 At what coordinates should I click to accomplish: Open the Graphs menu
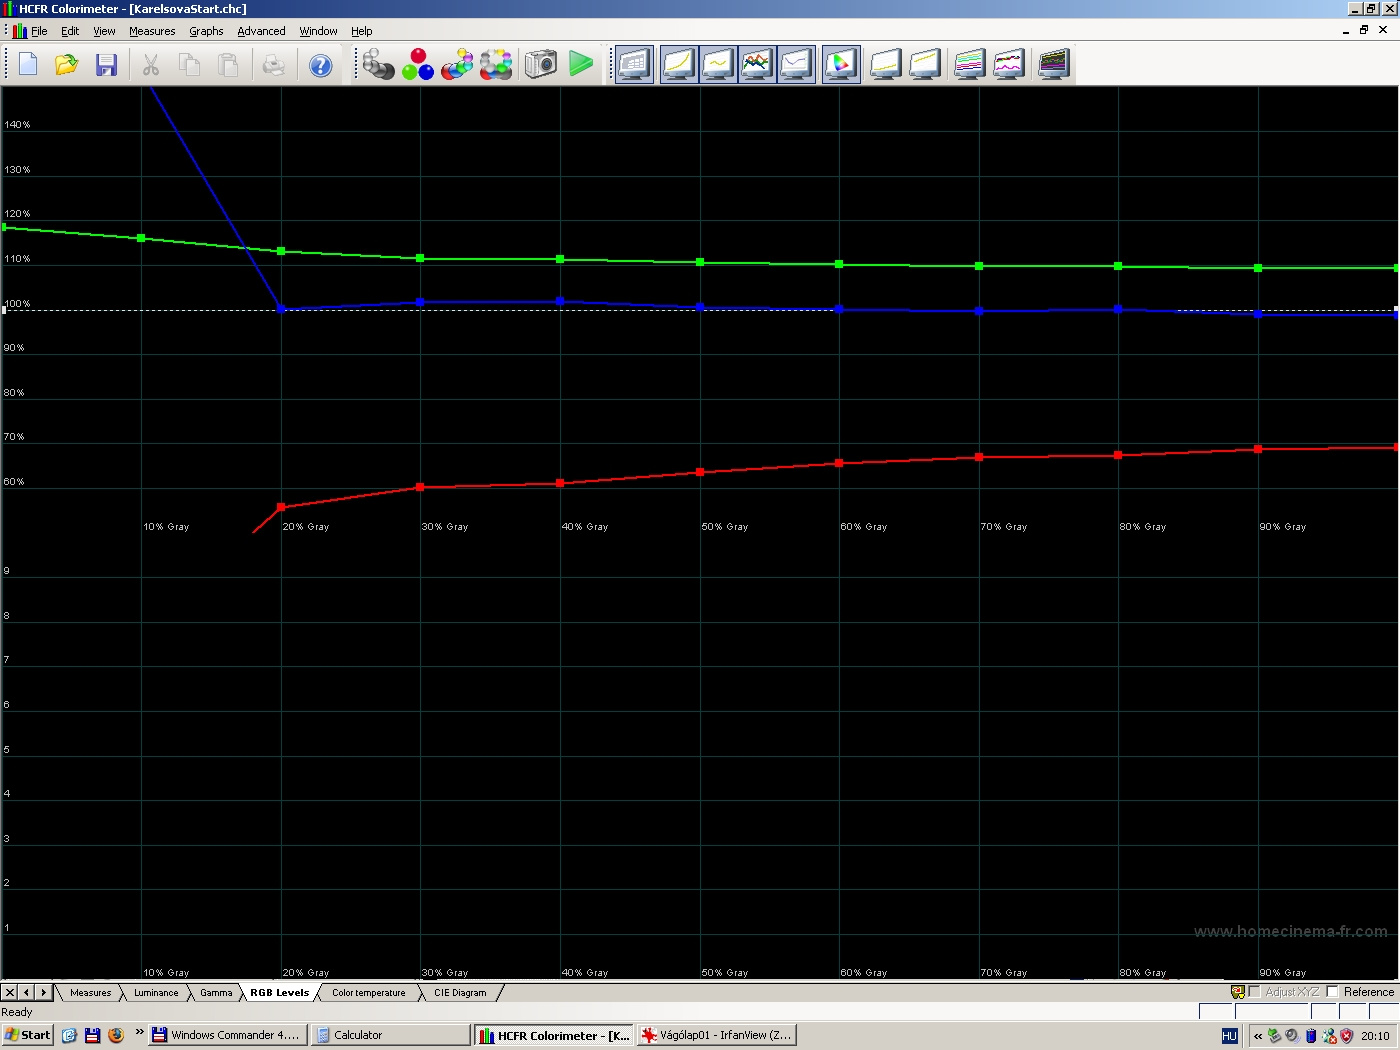(206, 31)
